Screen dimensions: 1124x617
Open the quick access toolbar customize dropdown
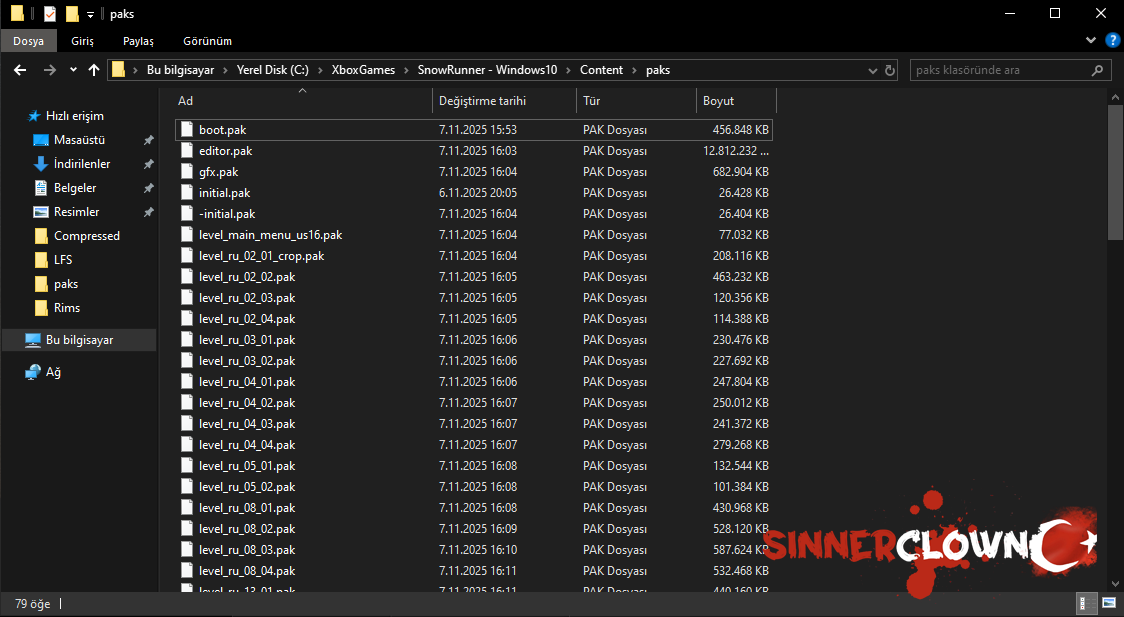click(x=90, y=14)
